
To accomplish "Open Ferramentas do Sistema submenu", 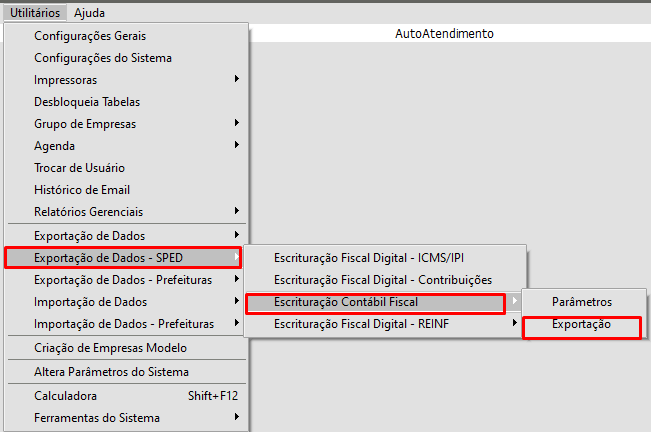I will coord(126,418).
